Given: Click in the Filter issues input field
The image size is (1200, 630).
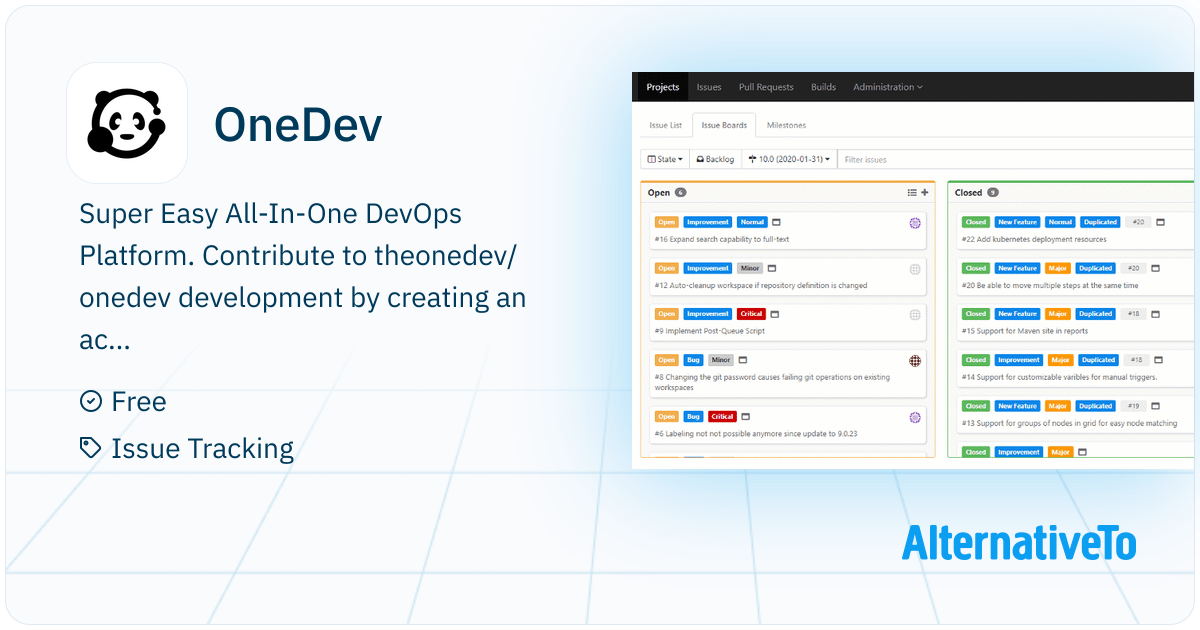Looking at the screenshot, I should [1015, 159].
